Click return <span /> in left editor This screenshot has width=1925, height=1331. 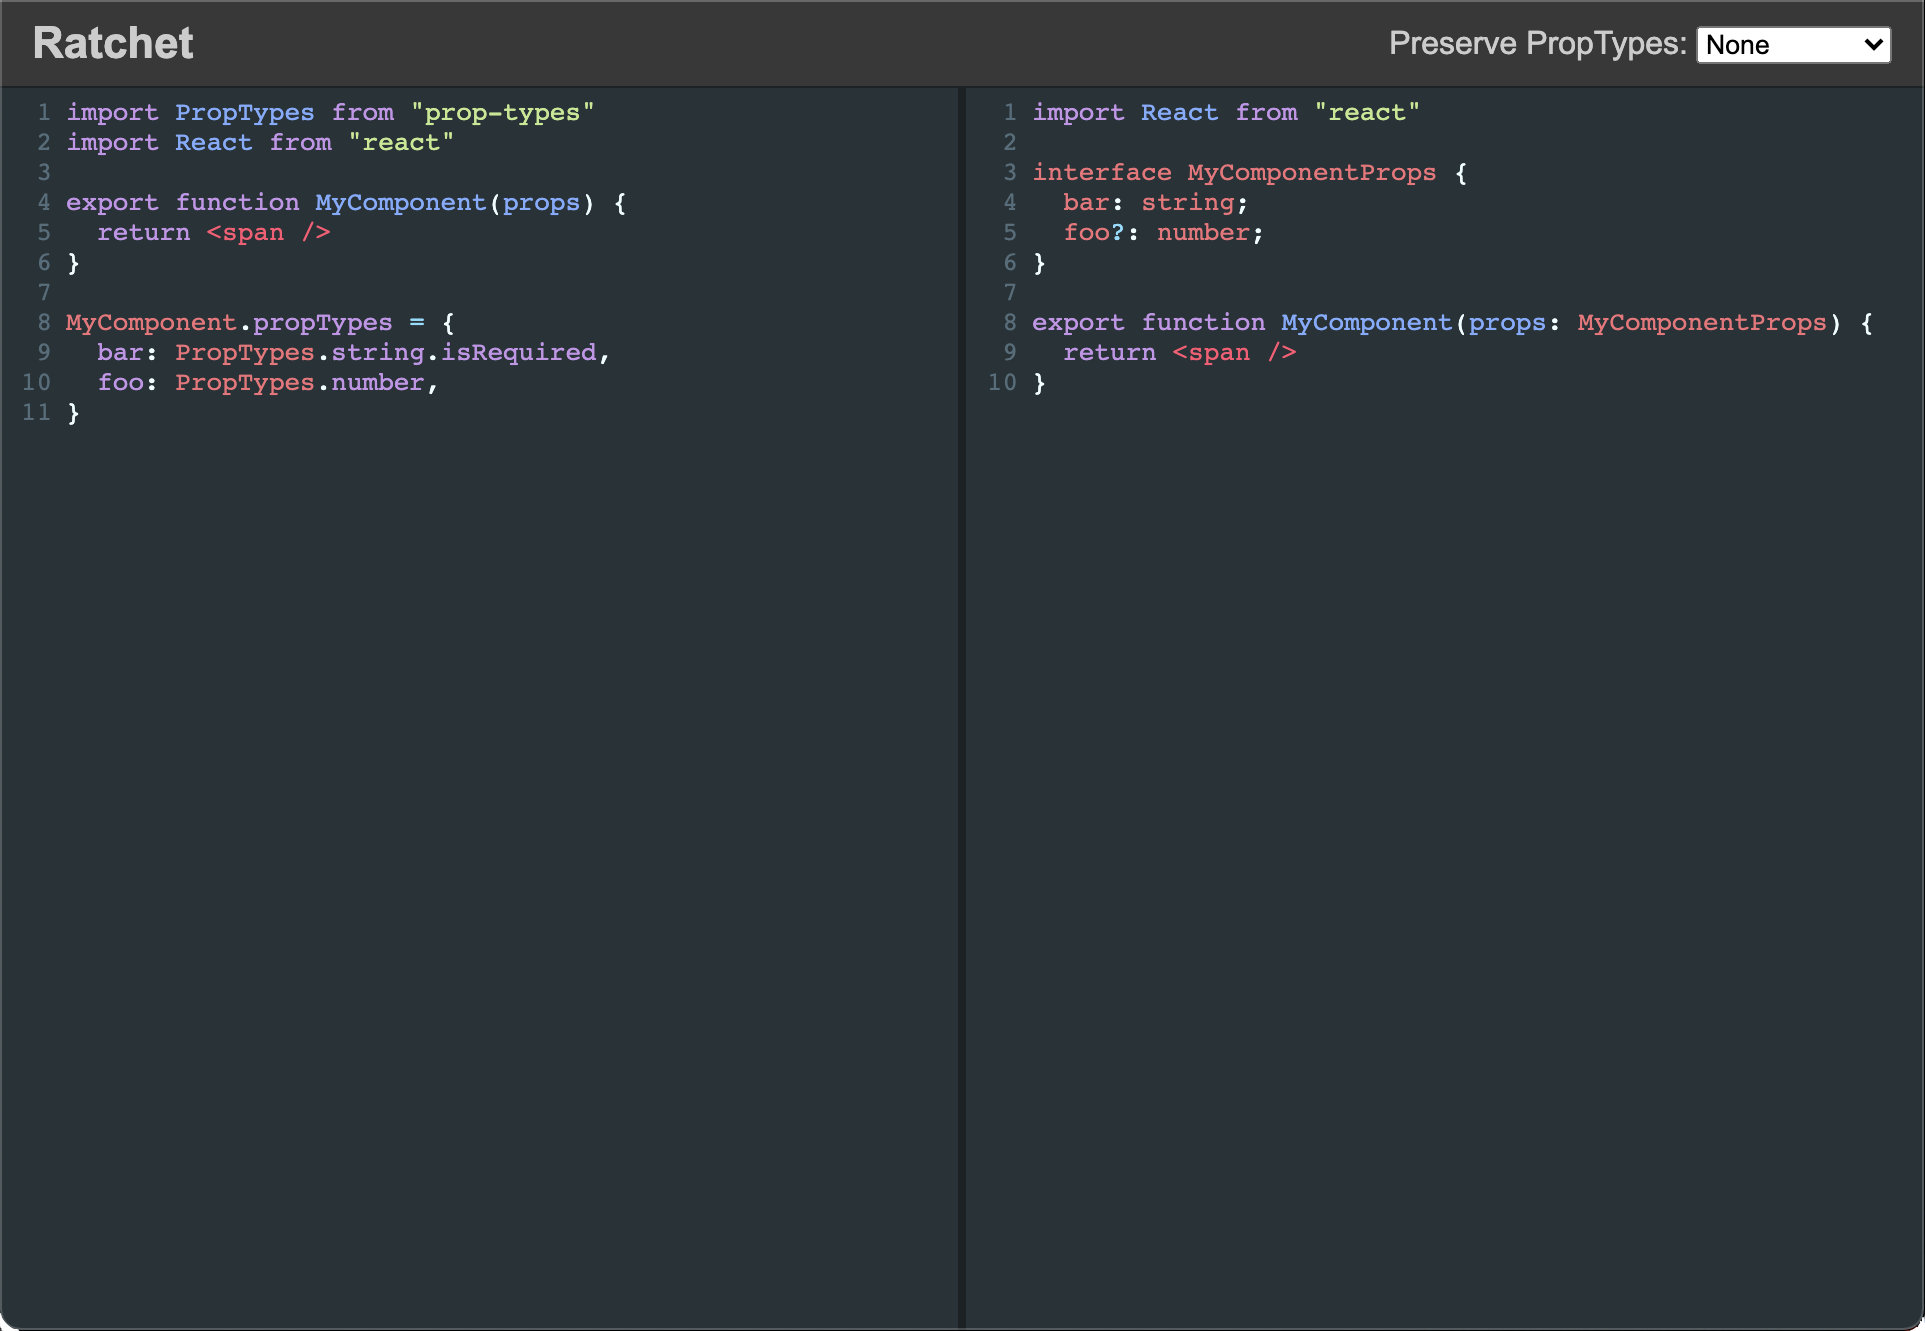(213, 233)
